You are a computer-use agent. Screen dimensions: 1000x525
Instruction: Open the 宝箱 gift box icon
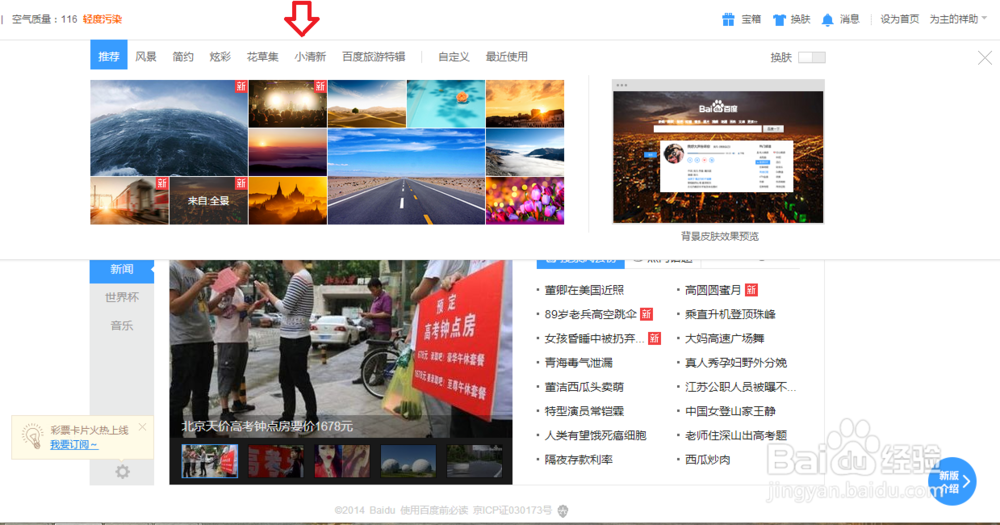pos(728,19)
